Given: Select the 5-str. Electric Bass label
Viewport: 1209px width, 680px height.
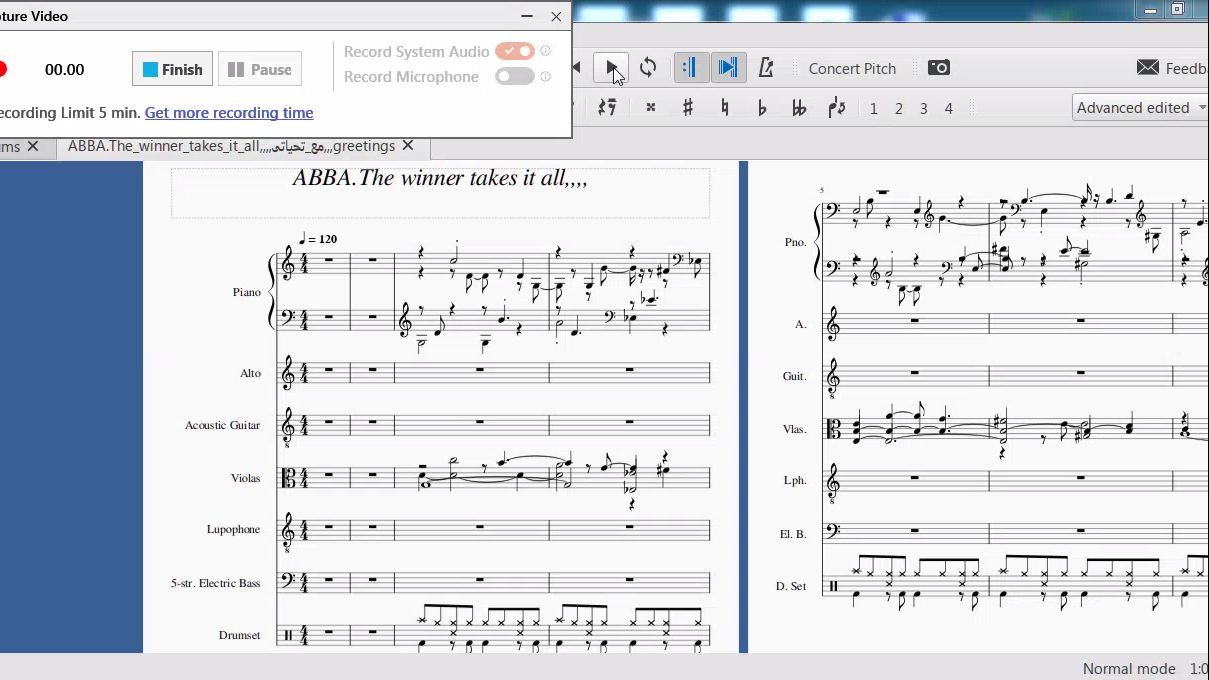Looking at the screenshot, I should pos(216,583).
